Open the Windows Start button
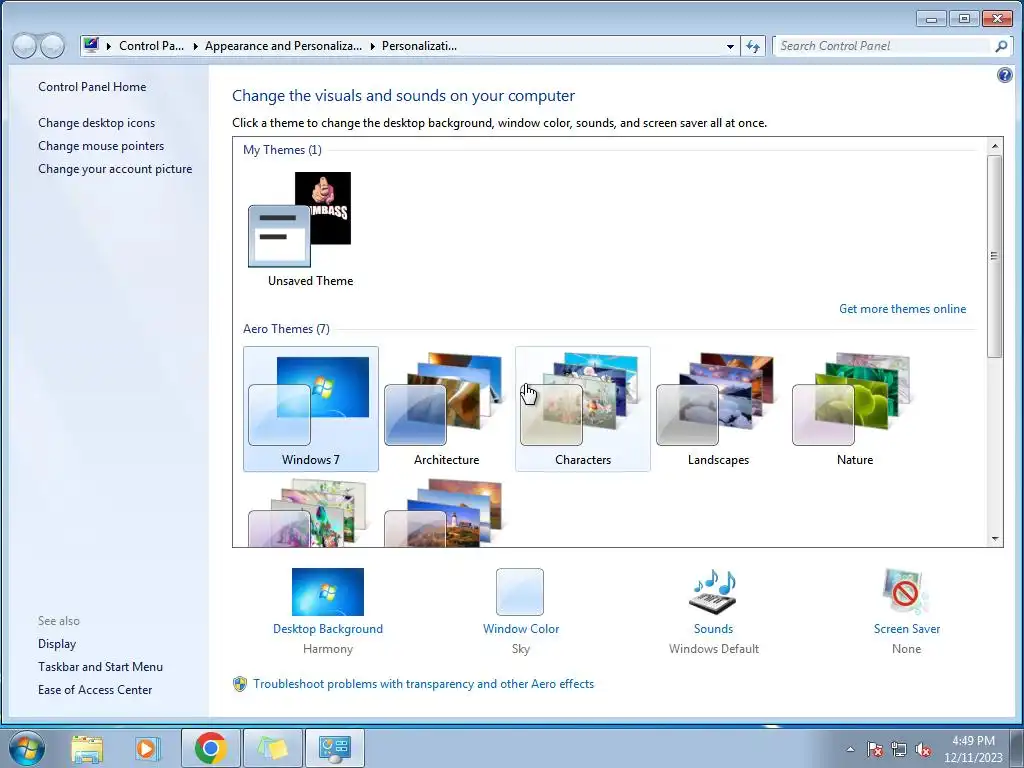 point(27,748)
